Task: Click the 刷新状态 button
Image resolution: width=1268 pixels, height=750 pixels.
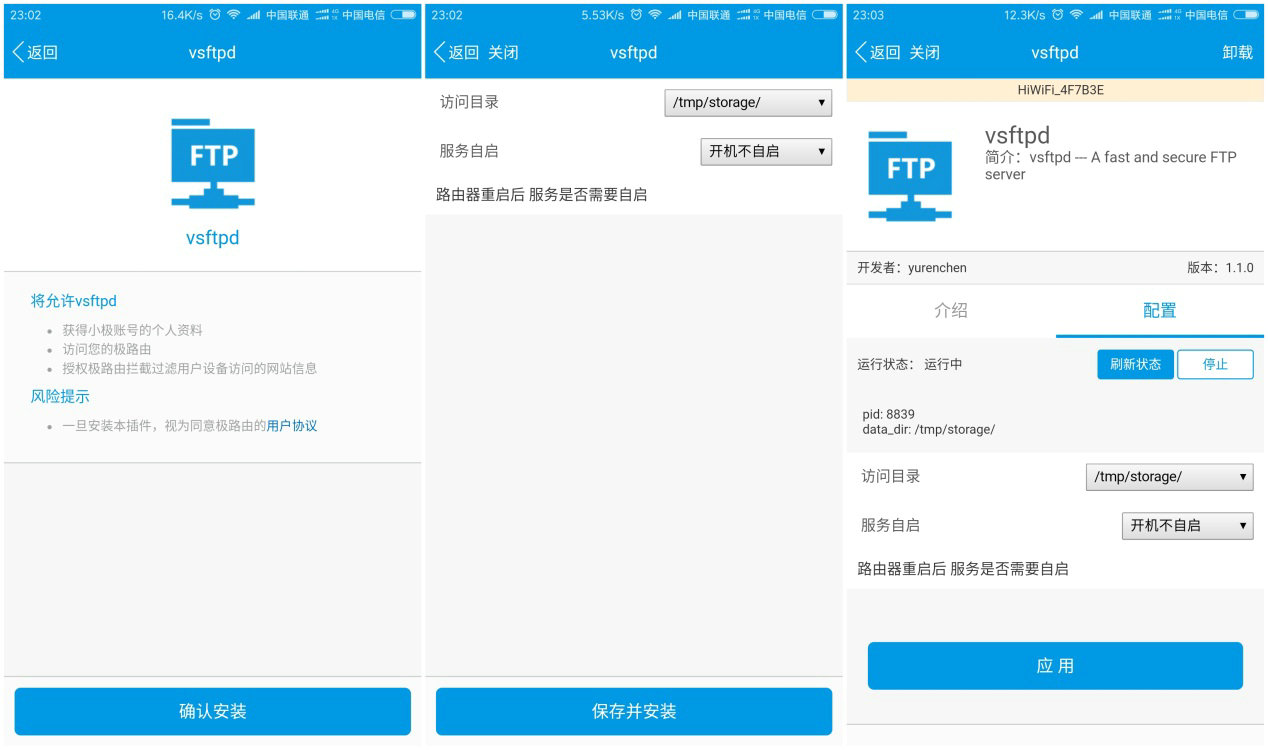Action: tap(1135, 364)
